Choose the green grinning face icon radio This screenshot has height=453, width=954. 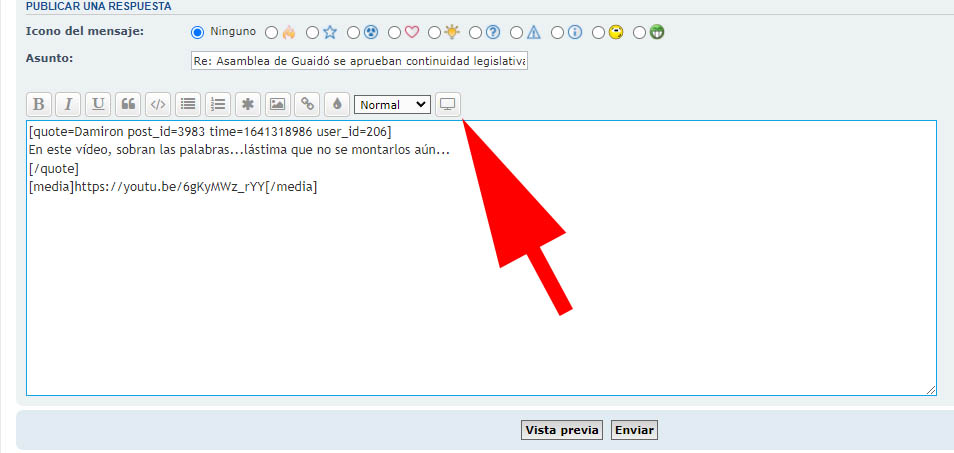coord(639,32)
